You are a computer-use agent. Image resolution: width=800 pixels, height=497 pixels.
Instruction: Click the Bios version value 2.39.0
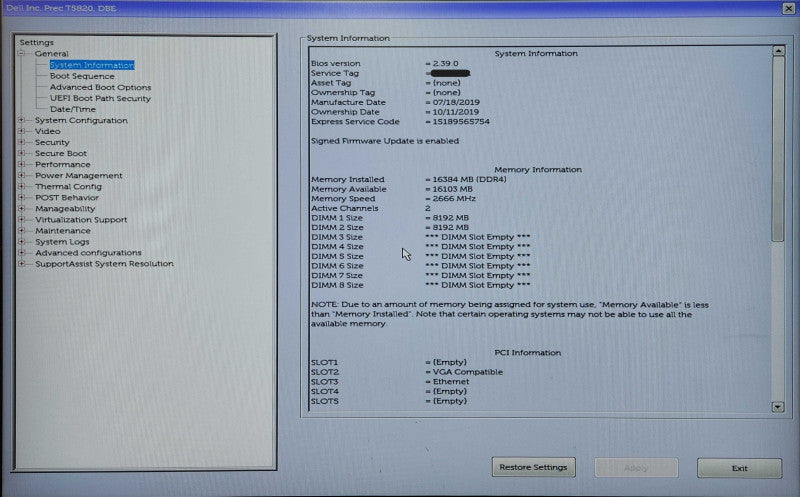click(x=445, y=63)
